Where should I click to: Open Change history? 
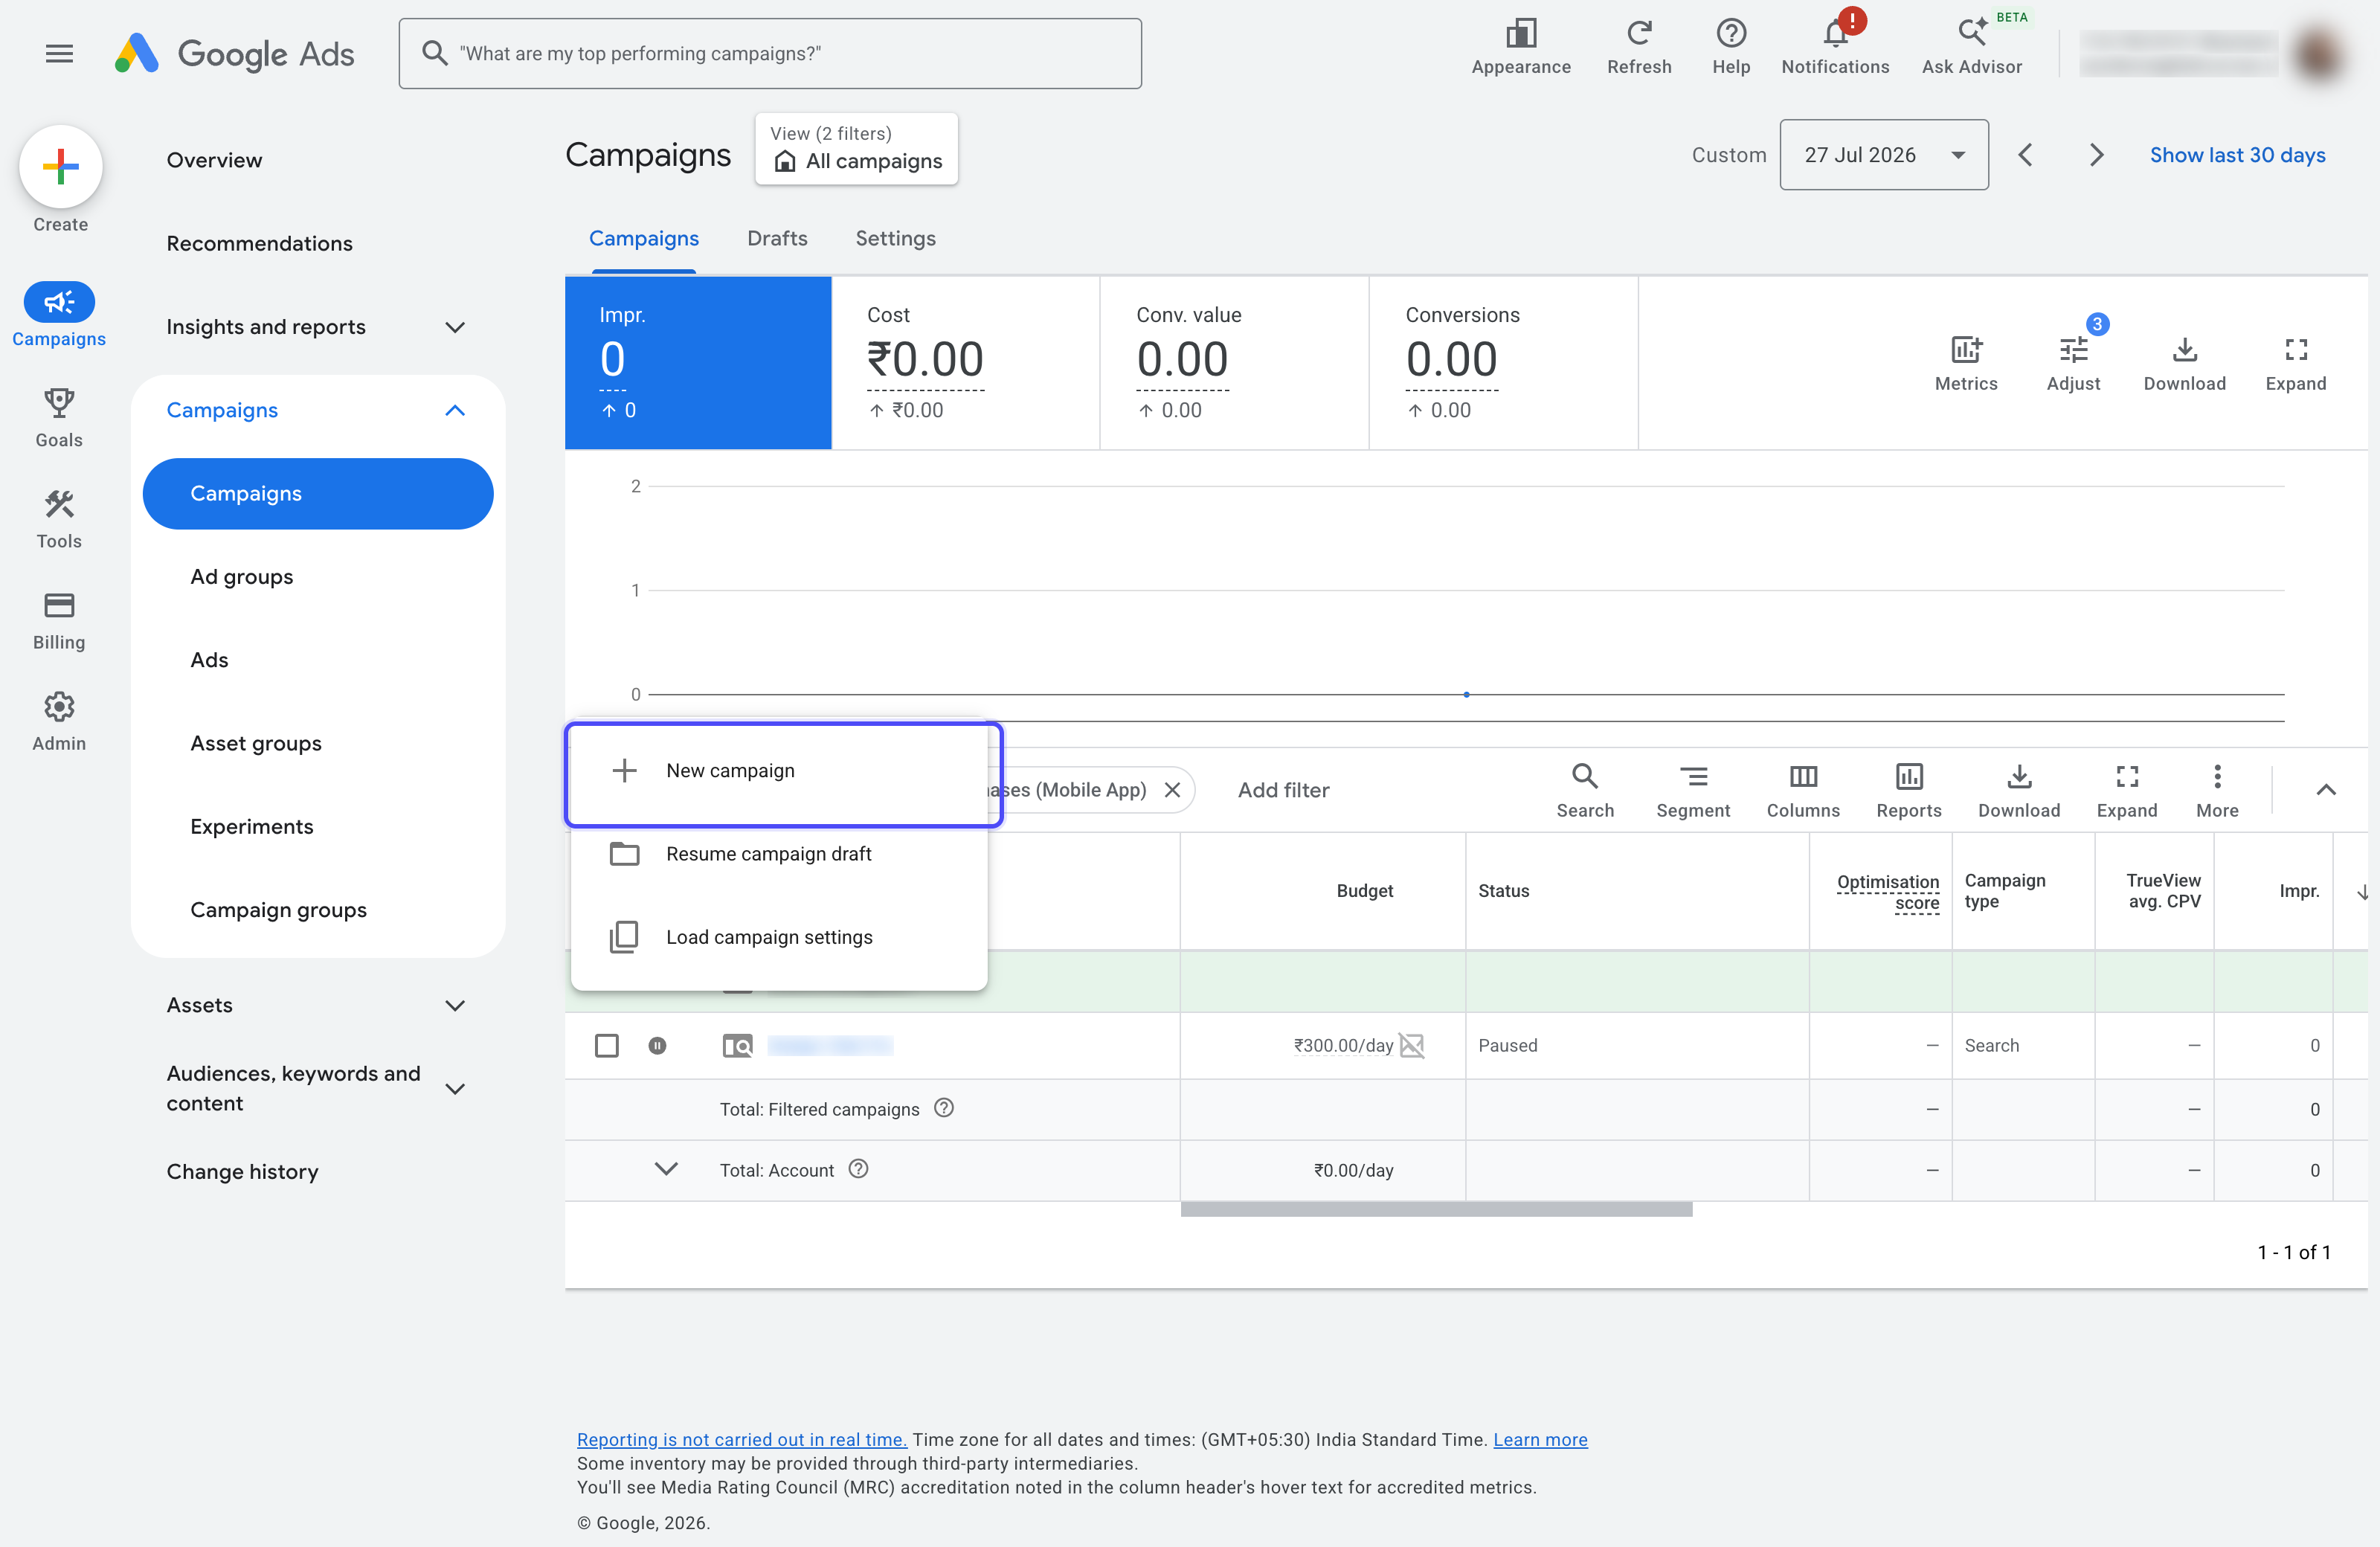click(242, 1171)
